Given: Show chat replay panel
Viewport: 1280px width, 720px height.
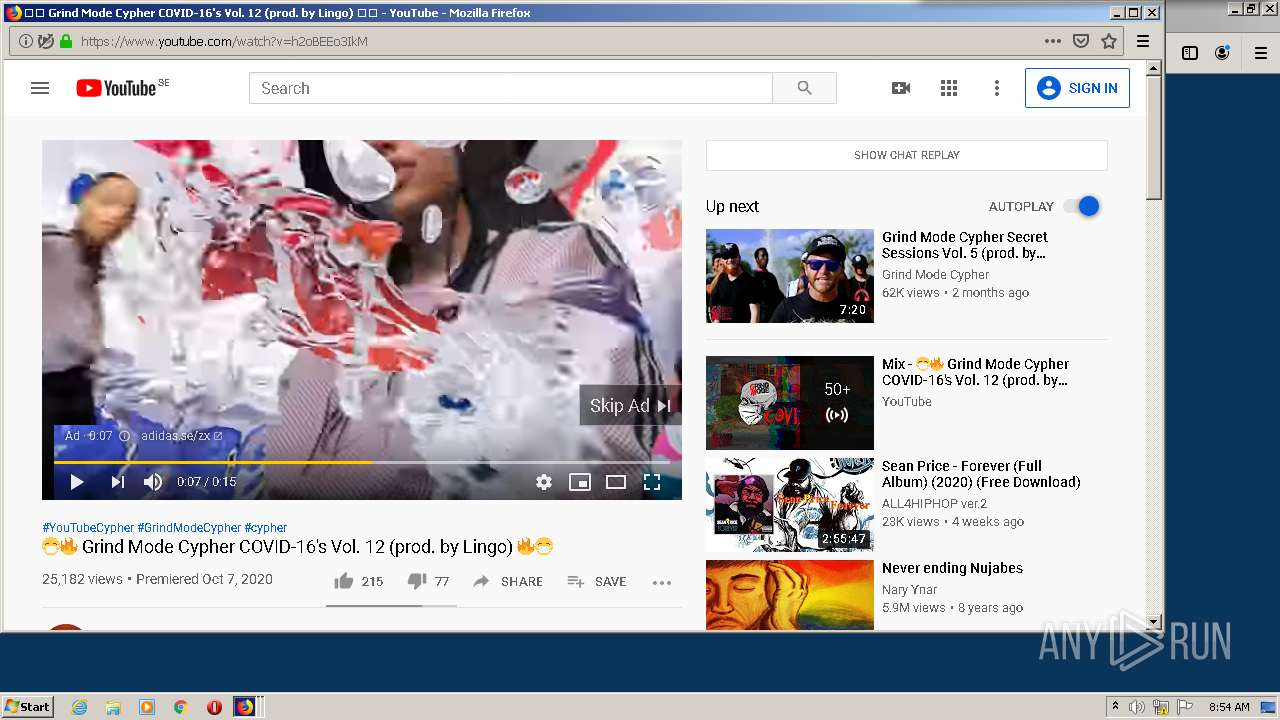Looking at the screenshot, I should [x=907, y=155].
